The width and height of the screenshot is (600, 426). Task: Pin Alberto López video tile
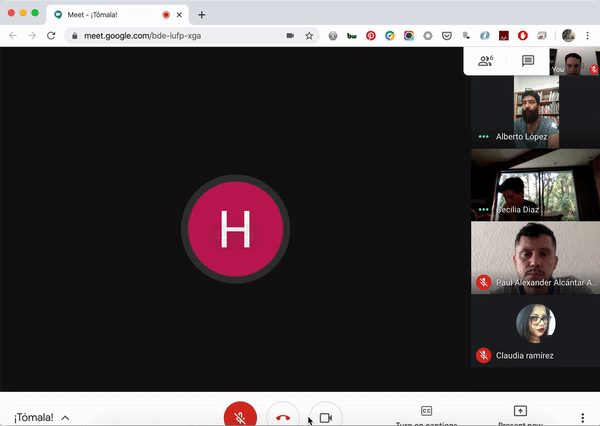[x=536, y=112]
